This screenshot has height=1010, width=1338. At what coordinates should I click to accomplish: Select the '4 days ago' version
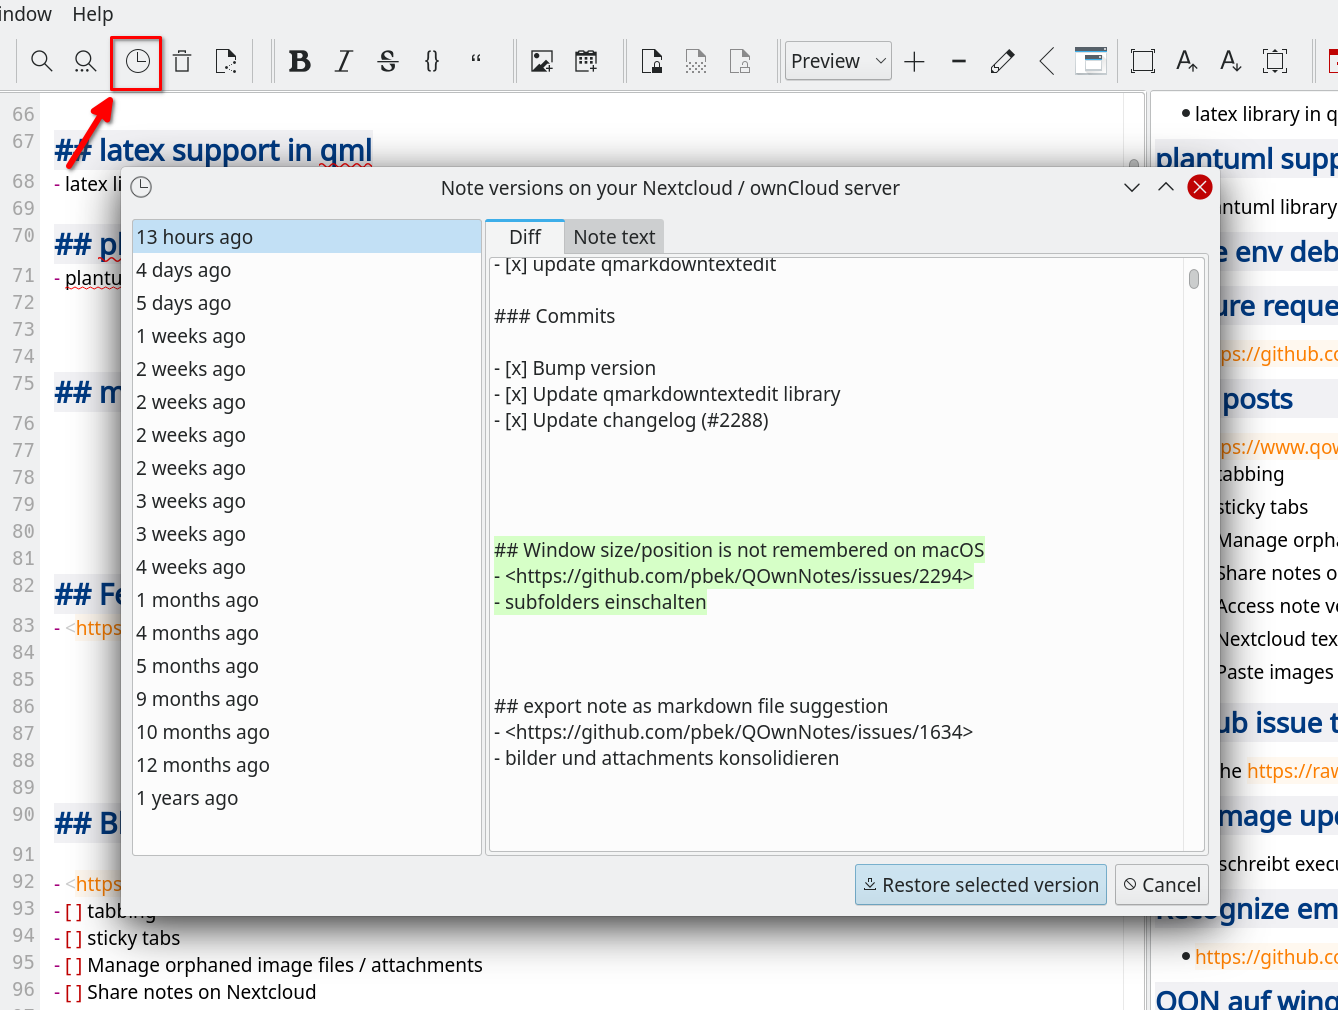pos(184,270)
